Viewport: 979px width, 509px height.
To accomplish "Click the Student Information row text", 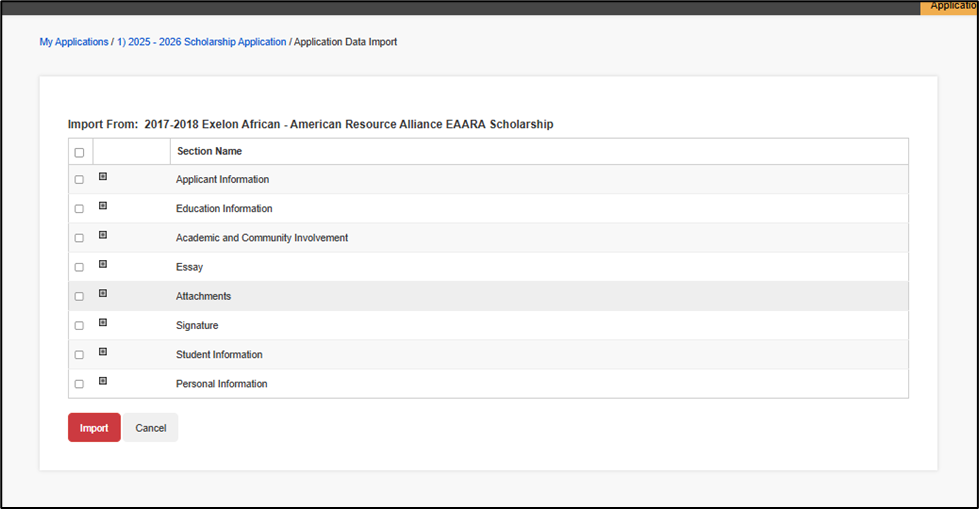I will click(x=219, y=355).
